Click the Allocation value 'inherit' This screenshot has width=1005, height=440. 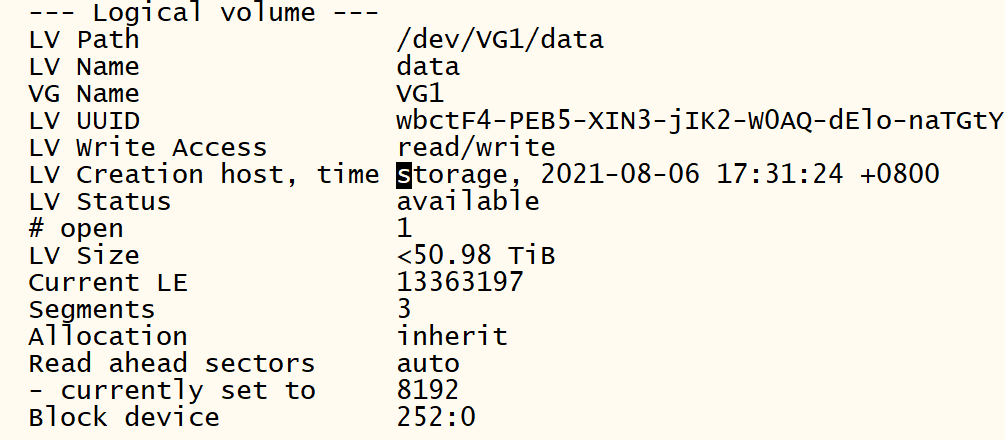pyautogui.click(x=452, y=337)
